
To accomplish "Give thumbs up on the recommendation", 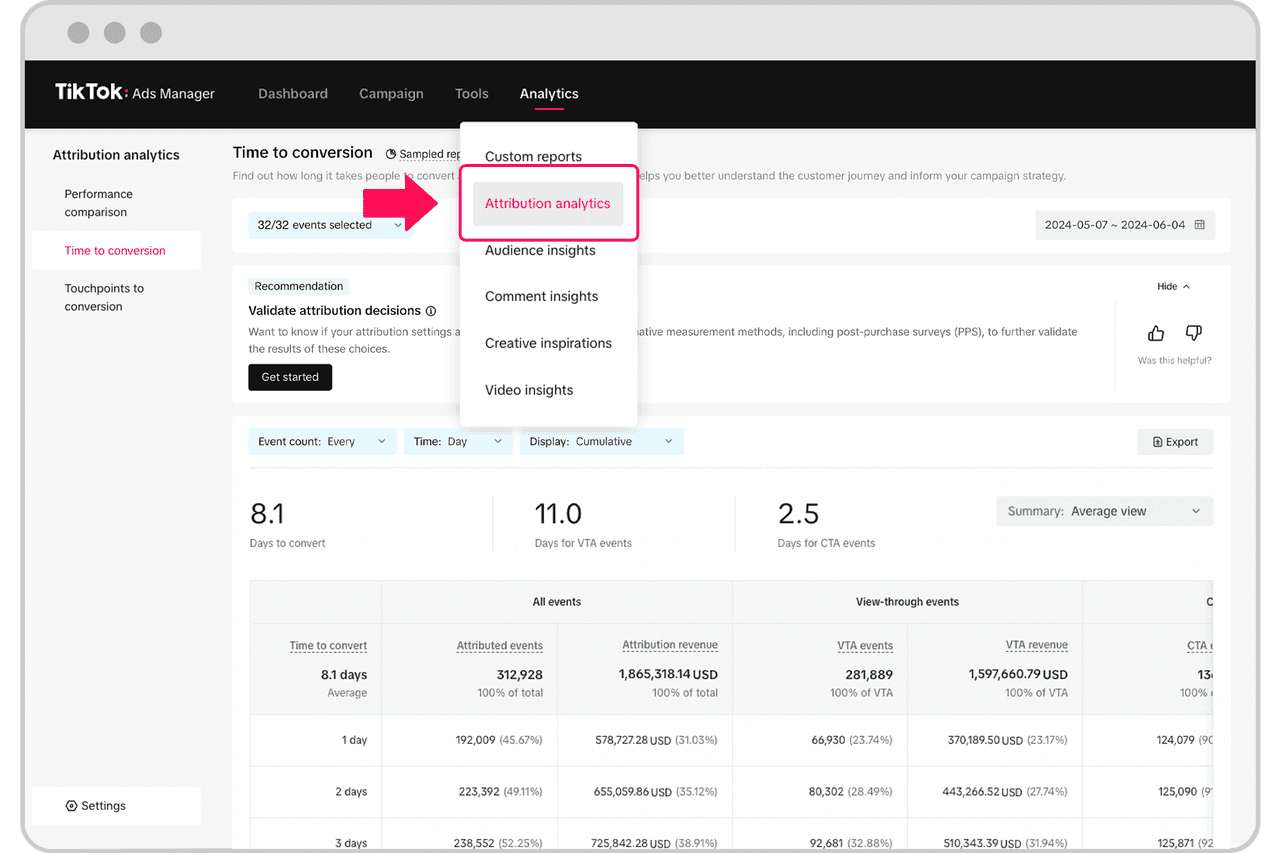I will pyautogui.click(x=1155, y=333).
